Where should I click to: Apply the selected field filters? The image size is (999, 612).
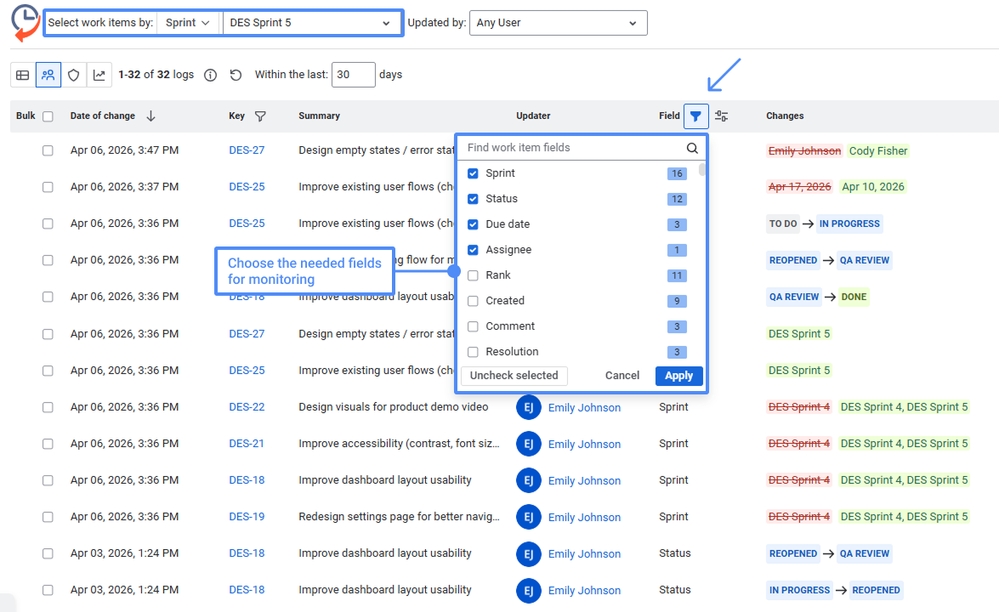[678, 375]
